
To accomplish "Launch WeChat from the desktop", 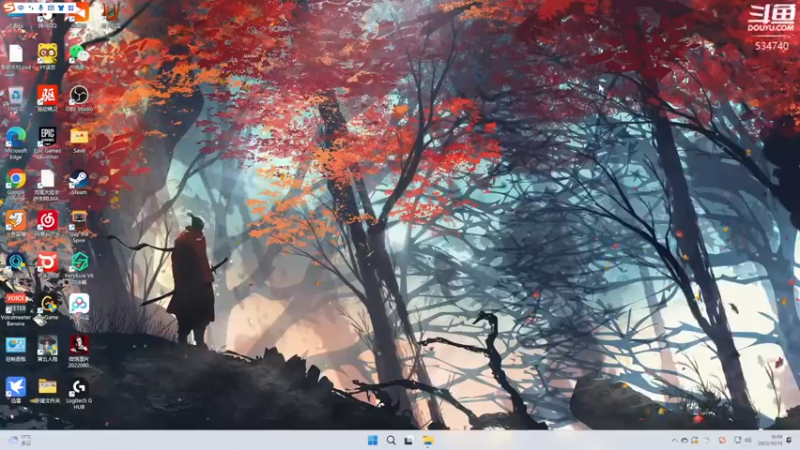I will pos(79,53).
